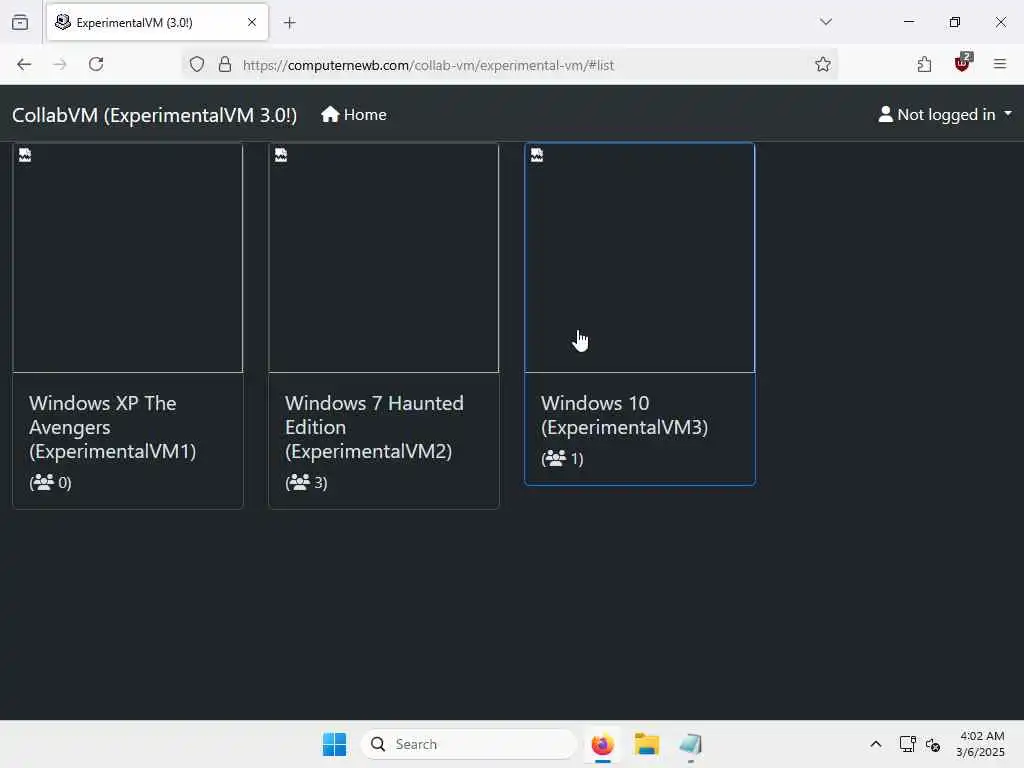The height and width of the screenshot is (768, 1024).
Task: Open the Firefox application menu
Action: coord(1000,64)
